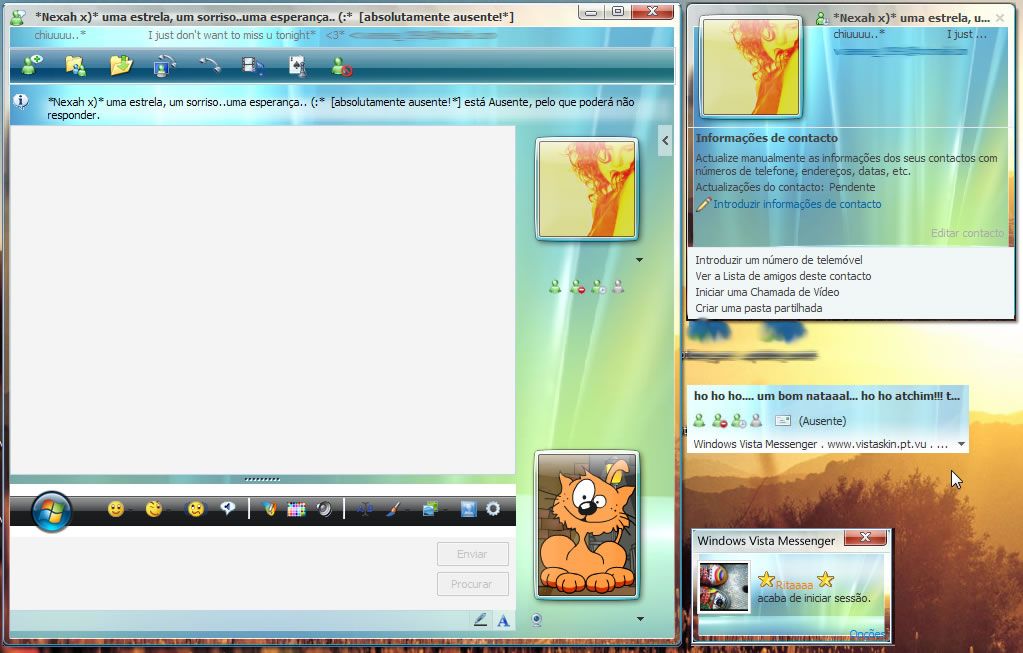Click the voice clip pen-shield icon
The height and width of the screenshot is (653, 1023).
point(269,509)
